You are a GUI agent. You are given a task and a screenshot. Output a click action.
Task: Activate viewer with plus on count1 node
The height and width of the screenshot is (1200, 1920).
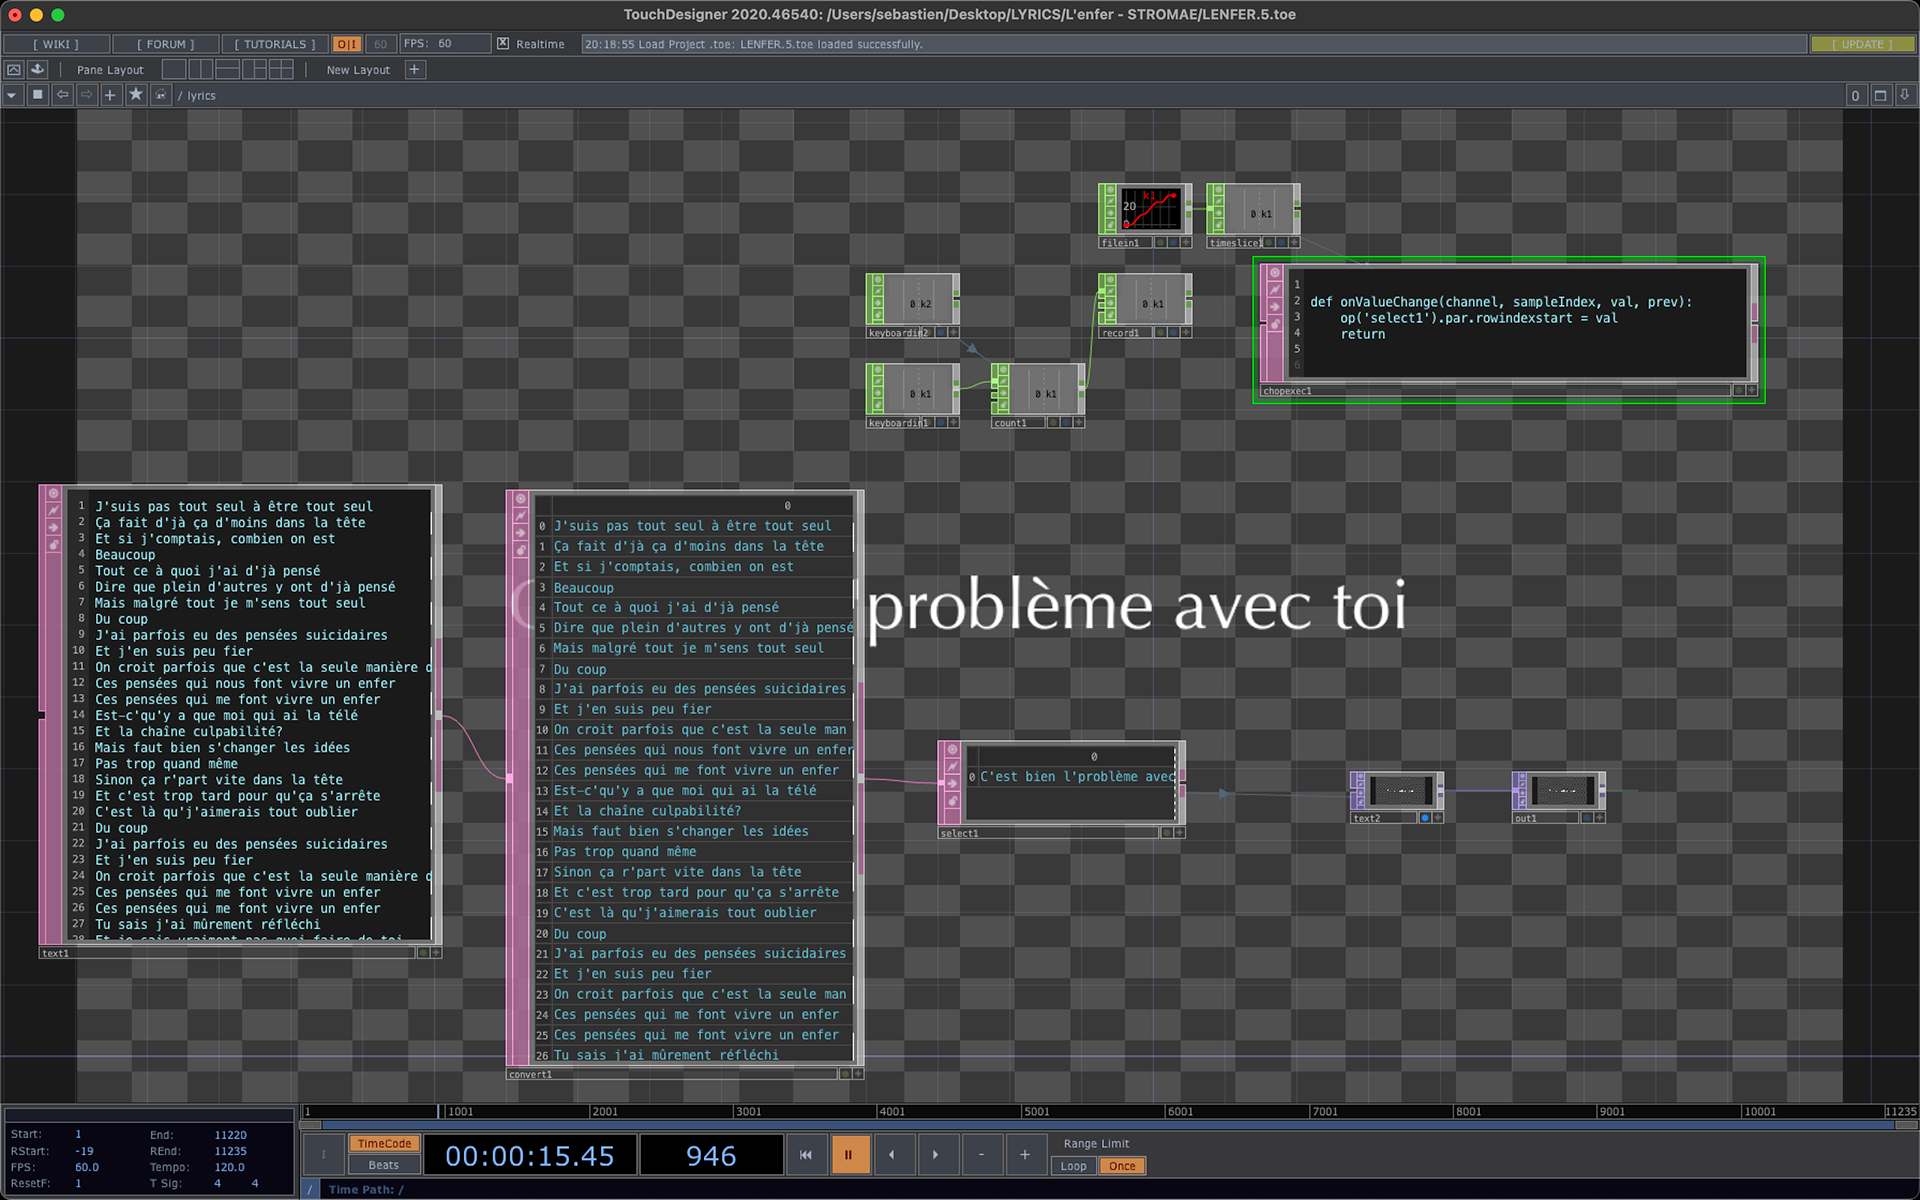(1079, 423)
